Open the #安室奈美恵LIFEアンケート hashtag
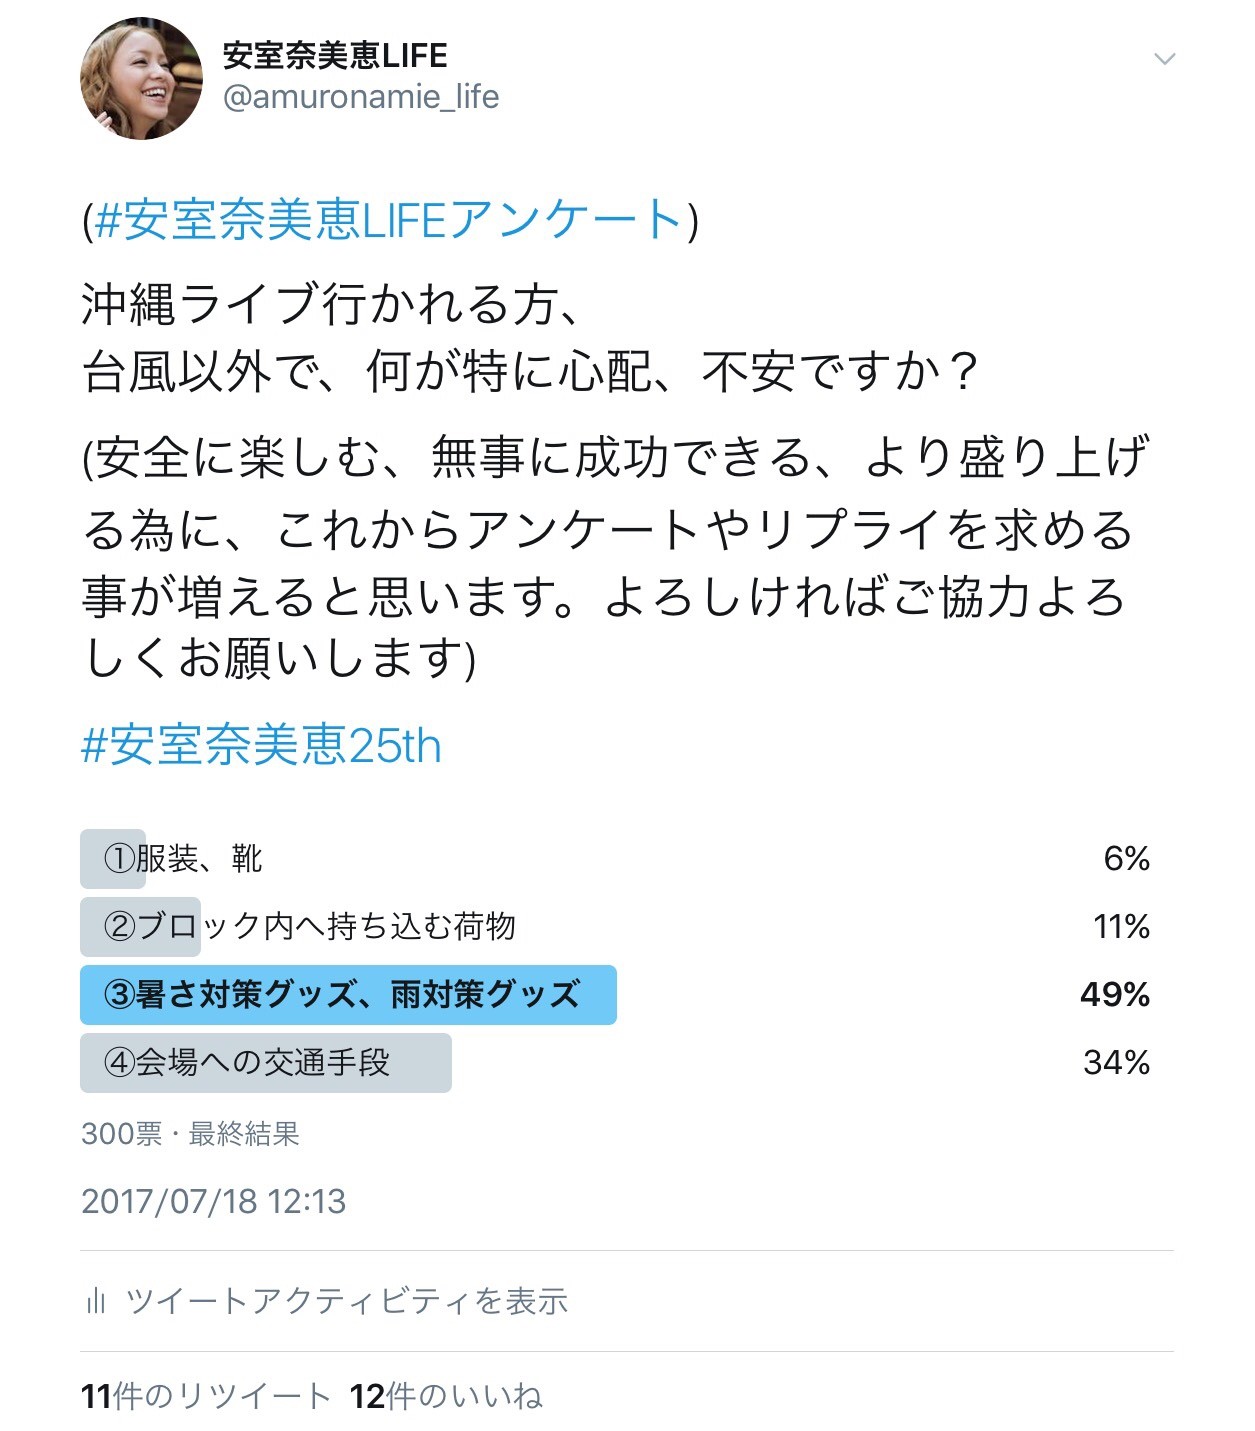Viewport: 1255px width, 1431px height. pos(389,219)
